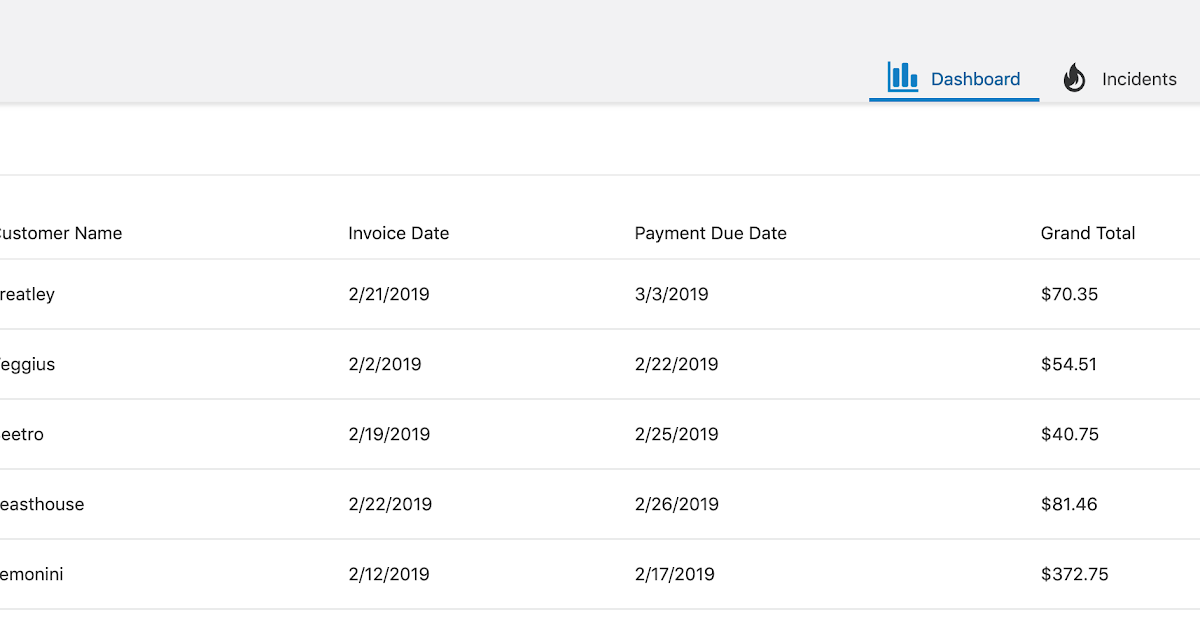Click the Grand Total column header
1200x630 pixels.
(x=1087, y=233)
